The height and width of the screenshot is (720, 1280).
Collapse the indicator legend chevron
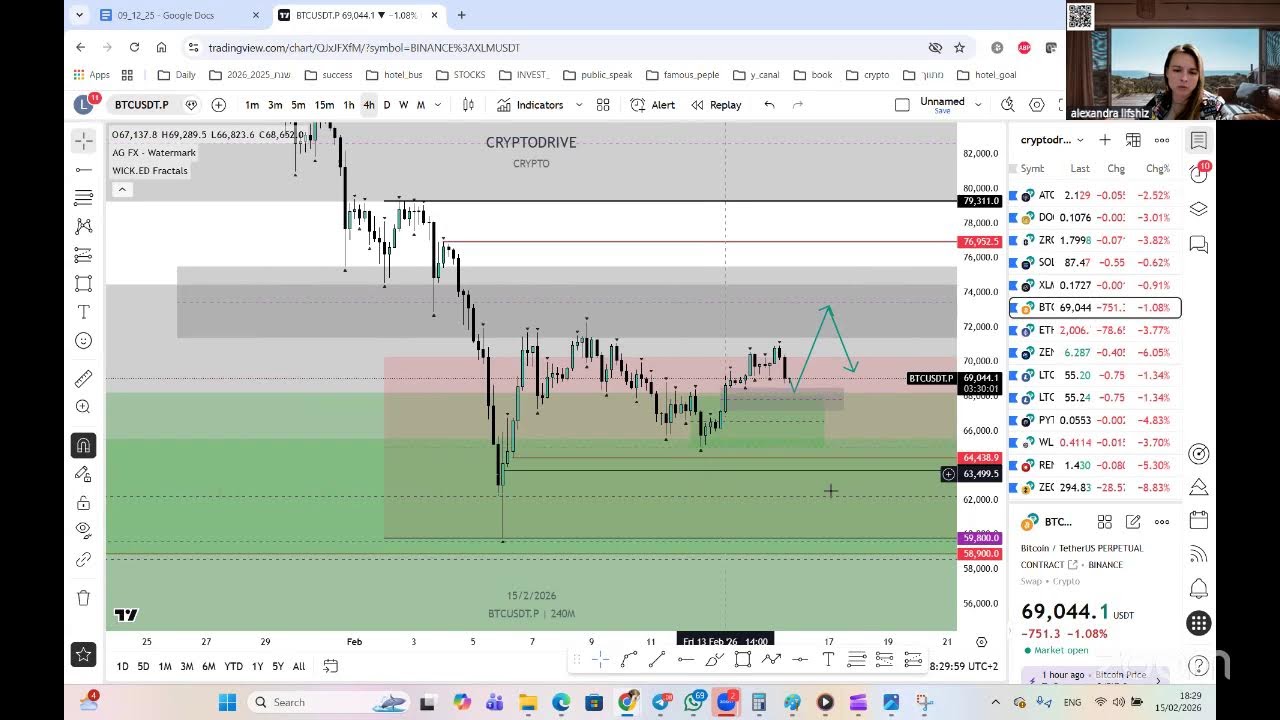click(122, 189)
